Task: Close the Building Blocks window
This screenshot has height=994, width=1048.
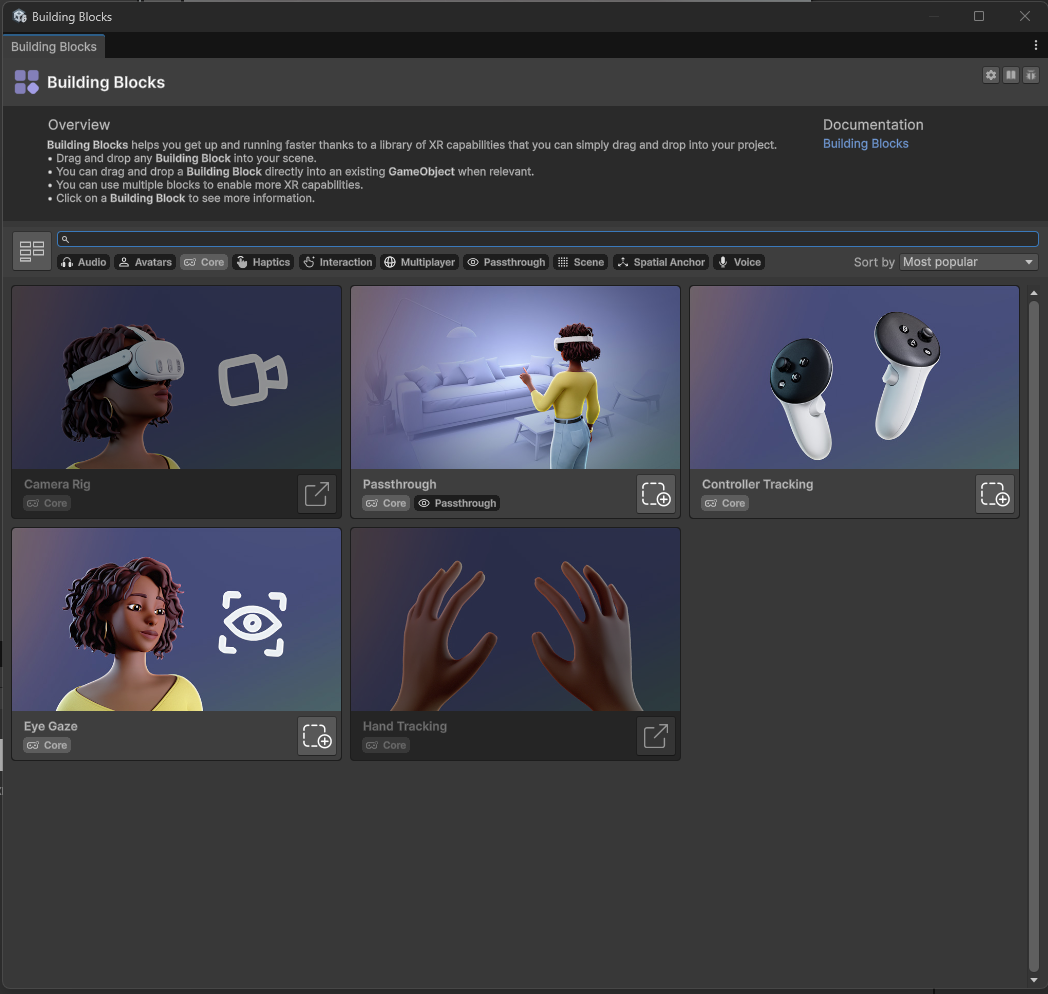Action: (1025, 16)
